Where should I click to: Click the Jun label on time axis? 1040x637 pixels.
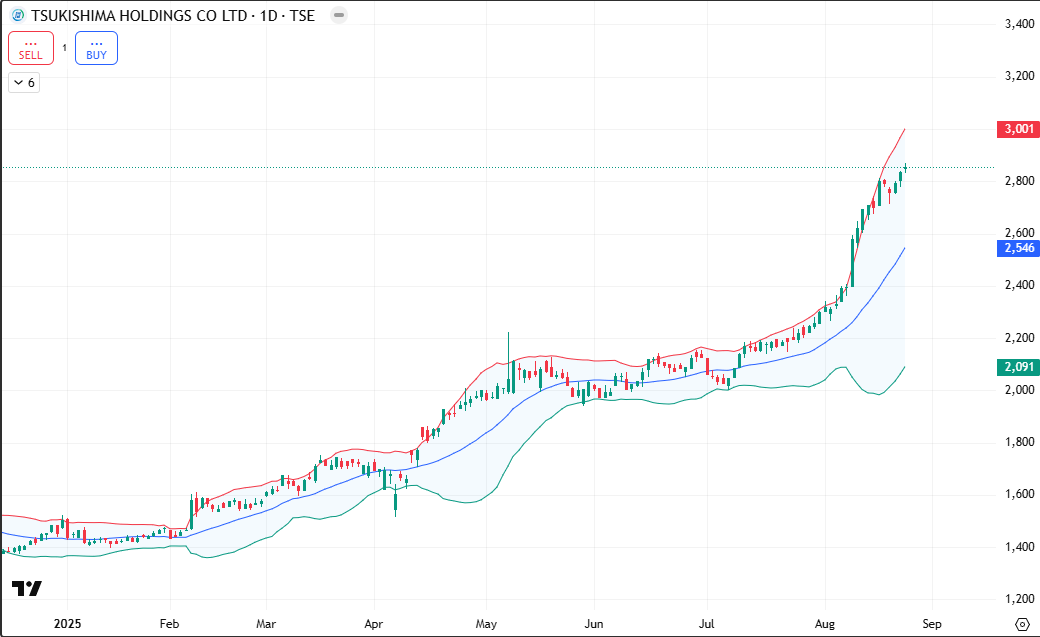click(x=594, y=624)
